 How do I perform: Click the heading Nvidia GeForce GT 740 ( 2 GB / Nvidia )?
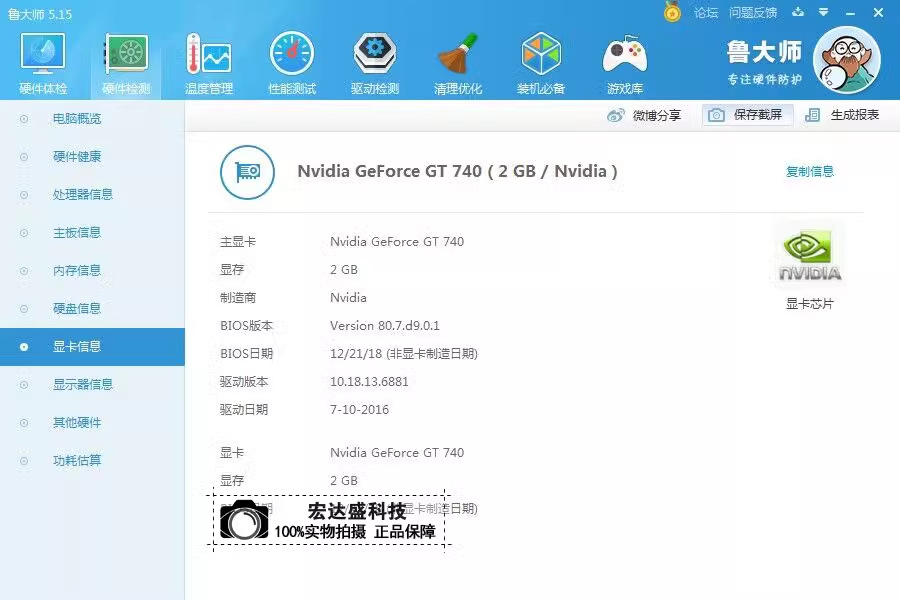[457, 171]
